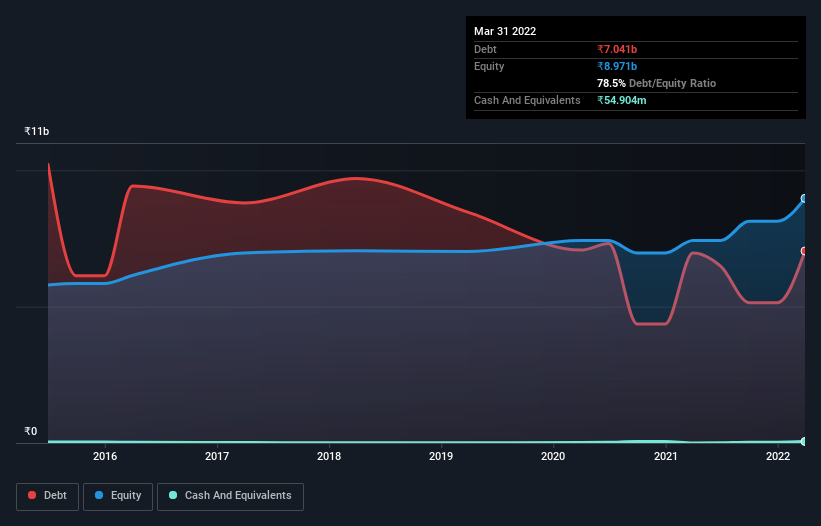The width and height of the screenshot is (821, 526).
Task: Click the blue Equity data point marker
Action: (x=804, y=198)
